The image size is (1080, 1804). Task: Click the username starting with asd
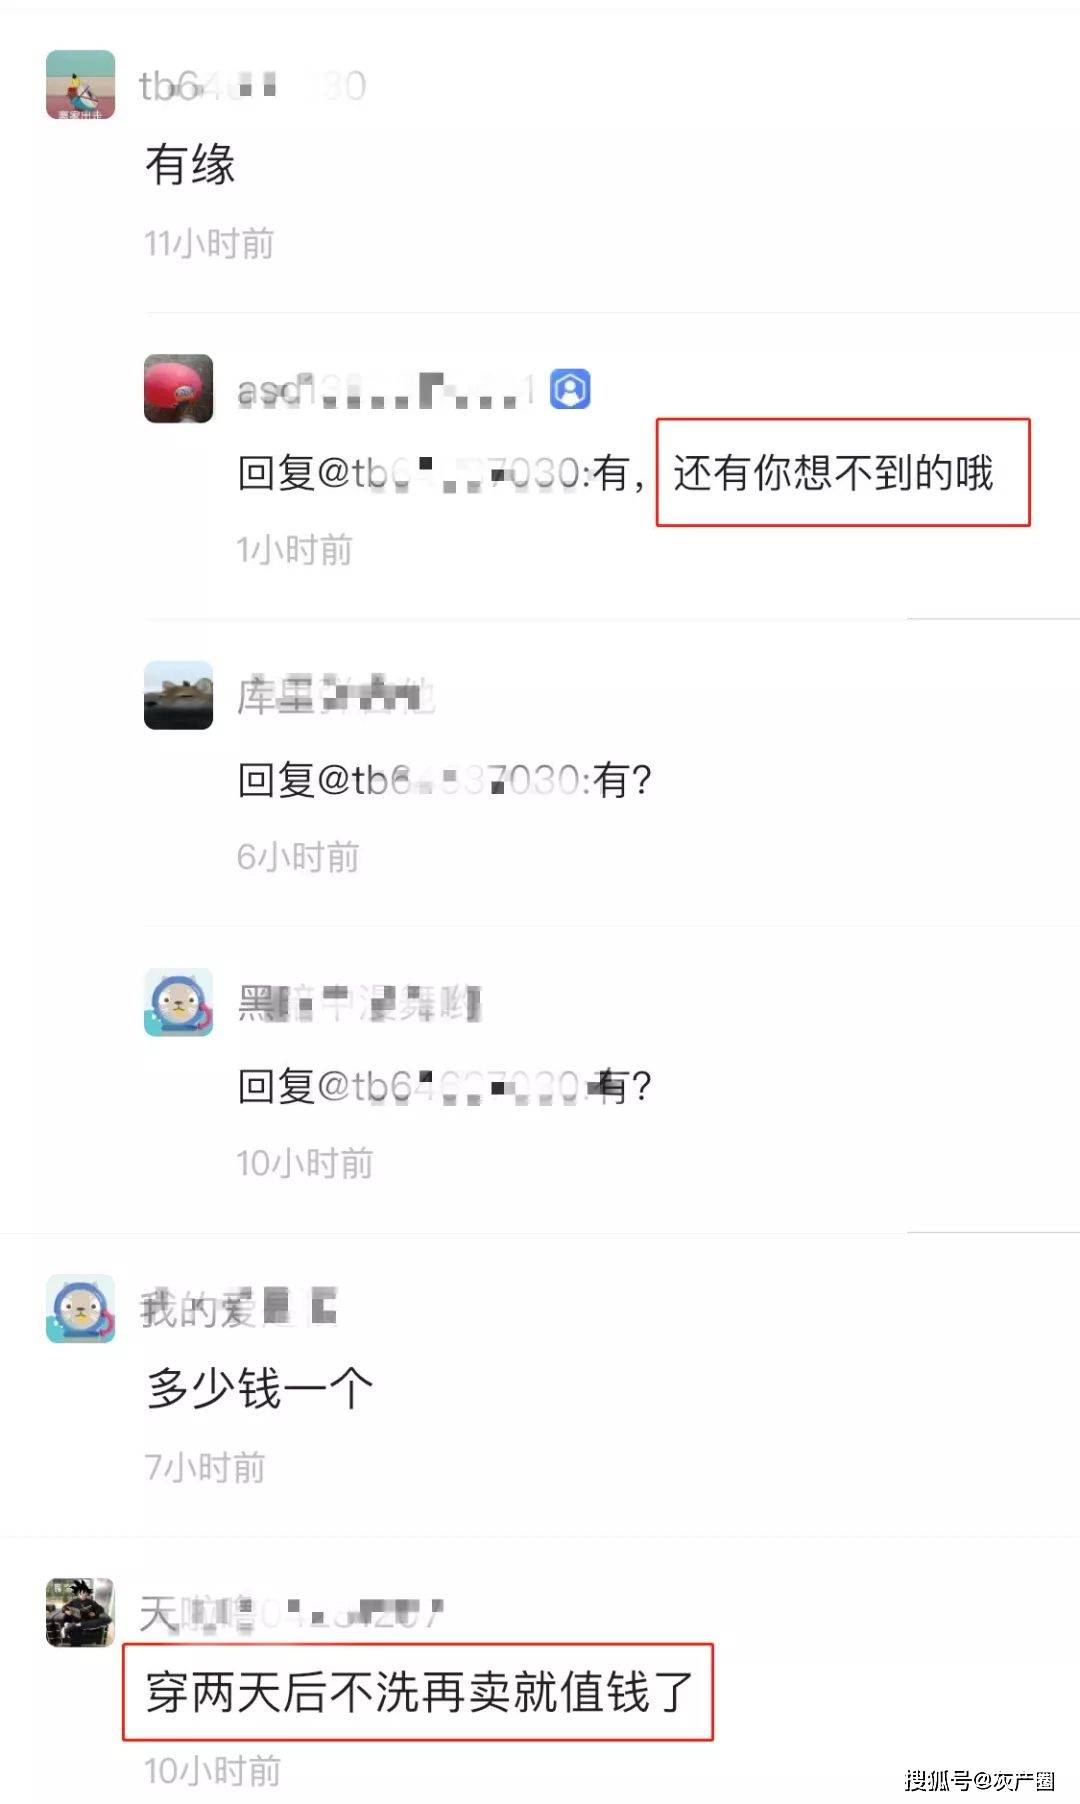[x=387, y=390]
